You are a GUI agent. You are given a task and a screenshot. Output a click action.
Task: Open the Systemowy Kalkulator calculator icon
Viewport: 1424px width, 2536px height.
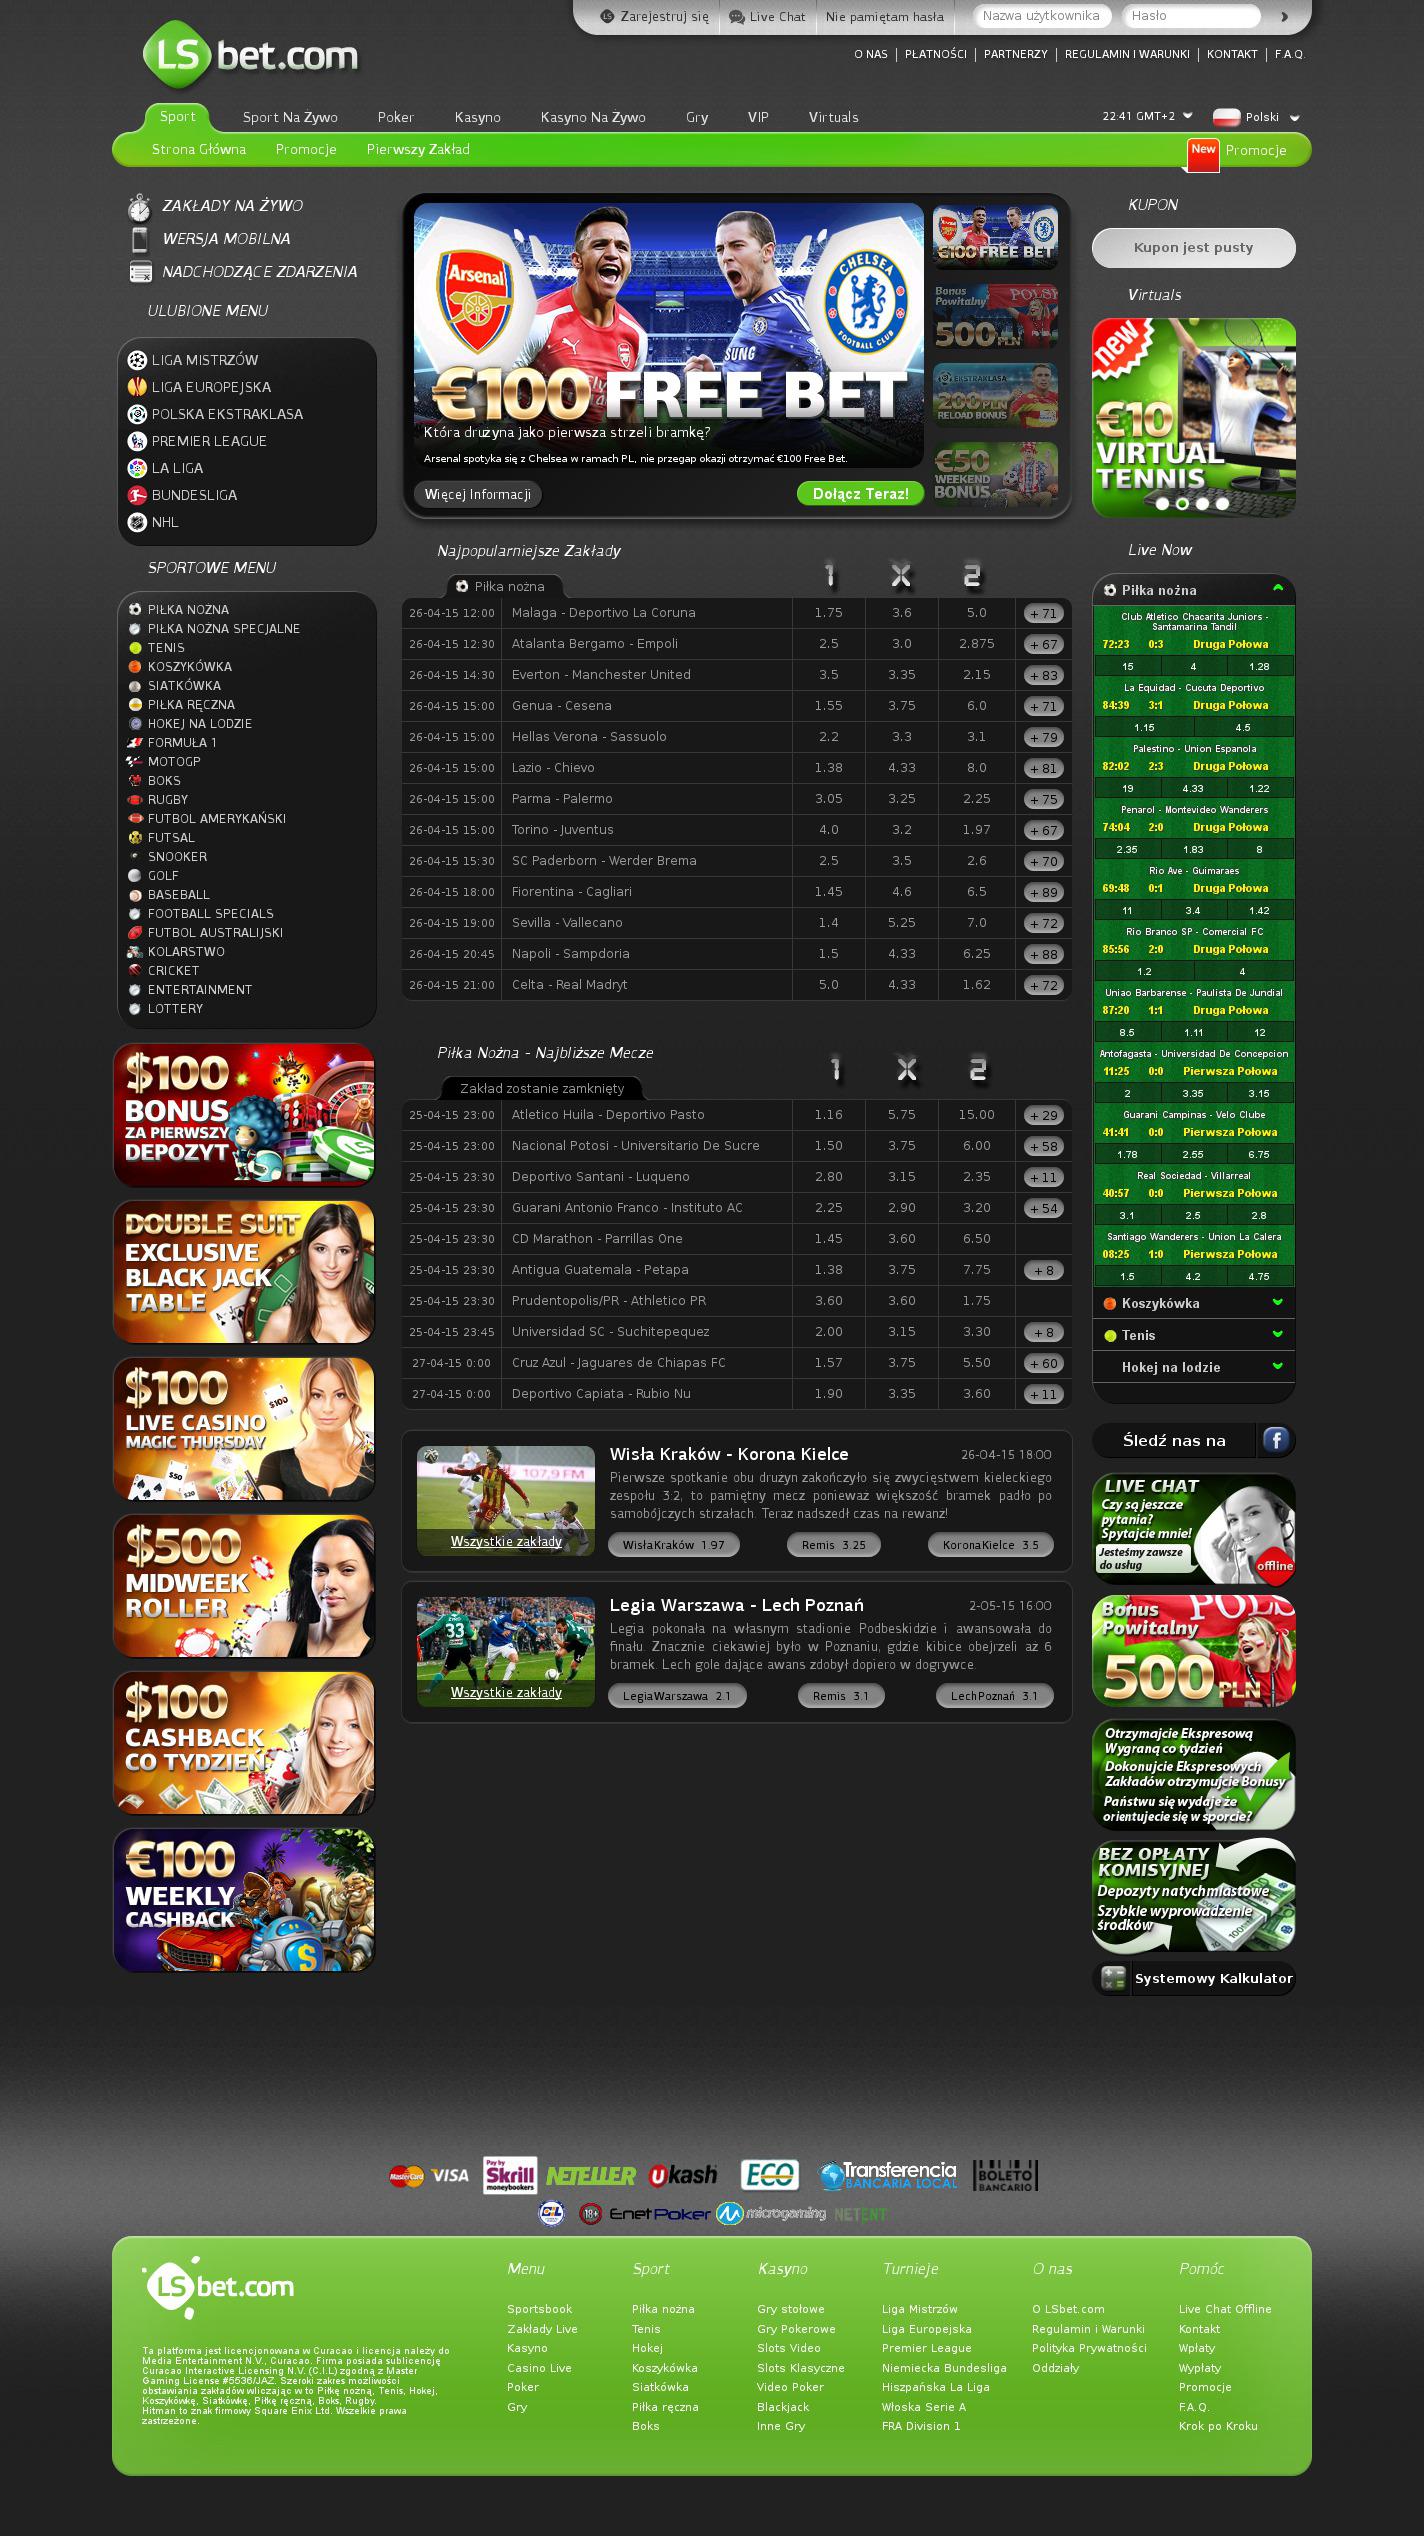click(x=1113, y=1978)
